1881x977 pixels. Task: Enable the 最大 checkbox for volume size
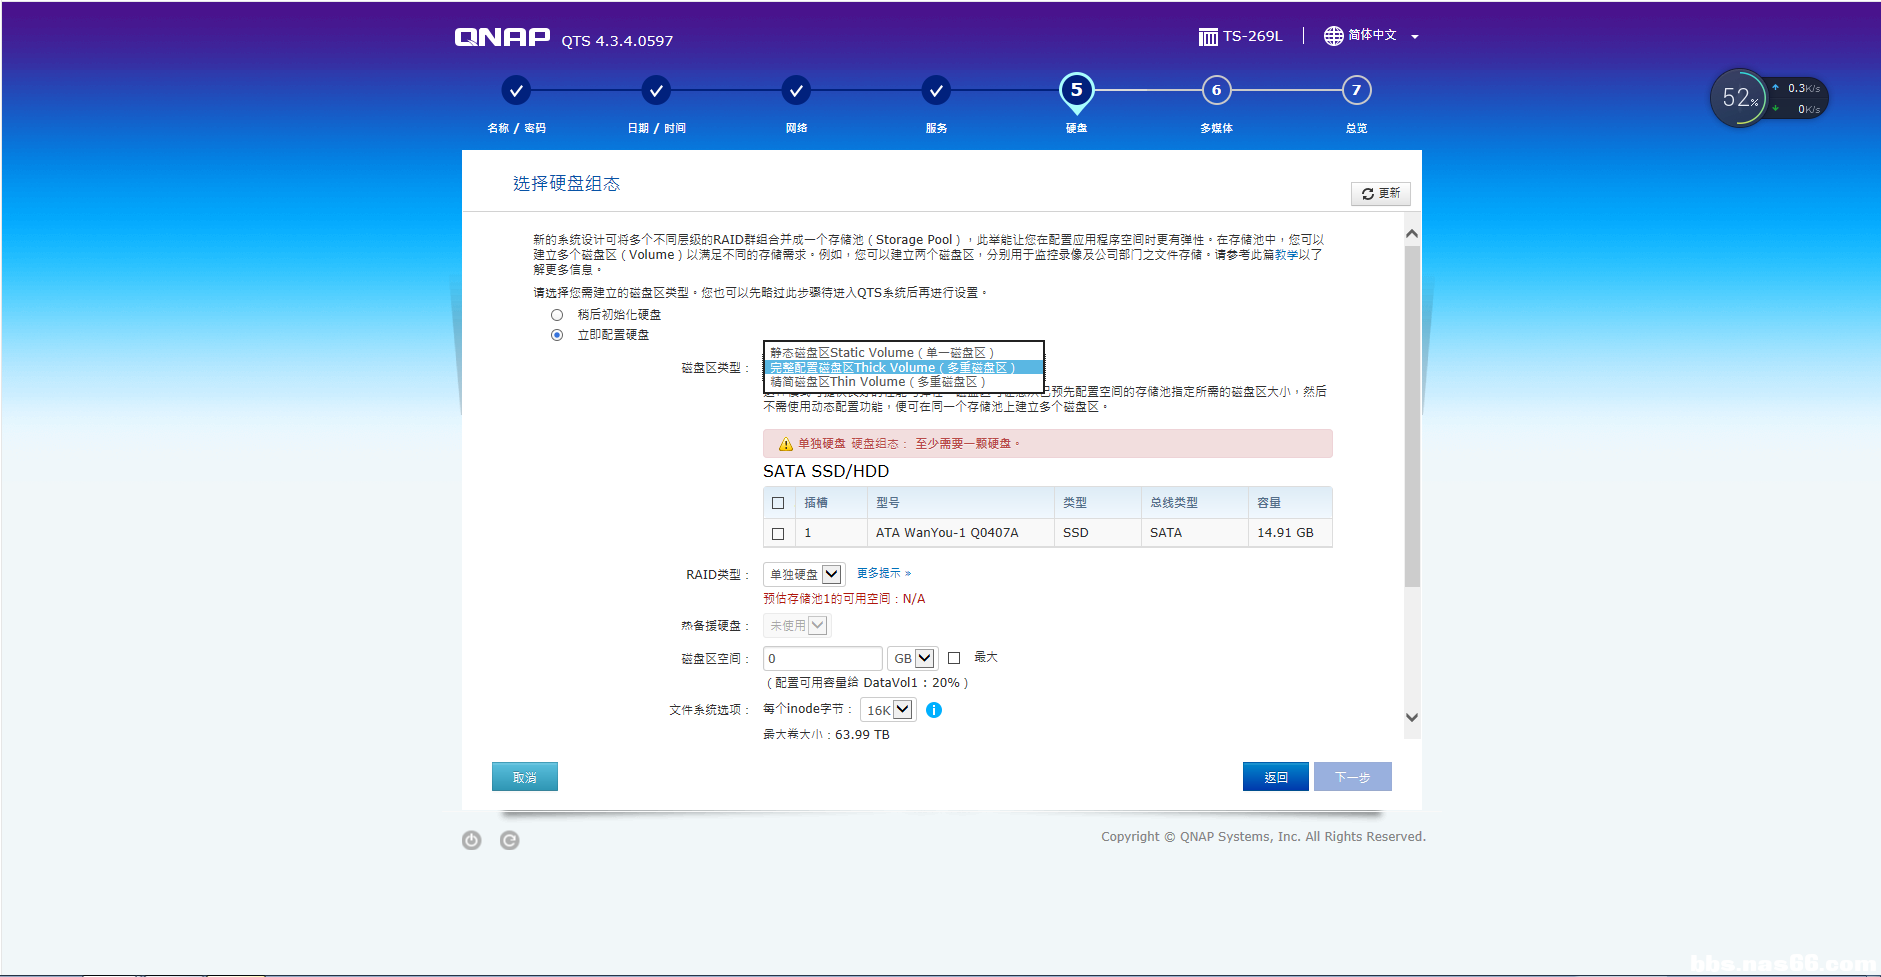click(x=955, y=657)
